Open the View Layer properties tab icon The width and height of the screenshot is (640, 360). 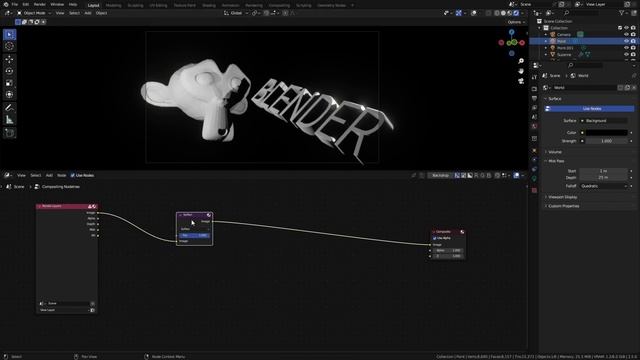(x=534, y=108)
